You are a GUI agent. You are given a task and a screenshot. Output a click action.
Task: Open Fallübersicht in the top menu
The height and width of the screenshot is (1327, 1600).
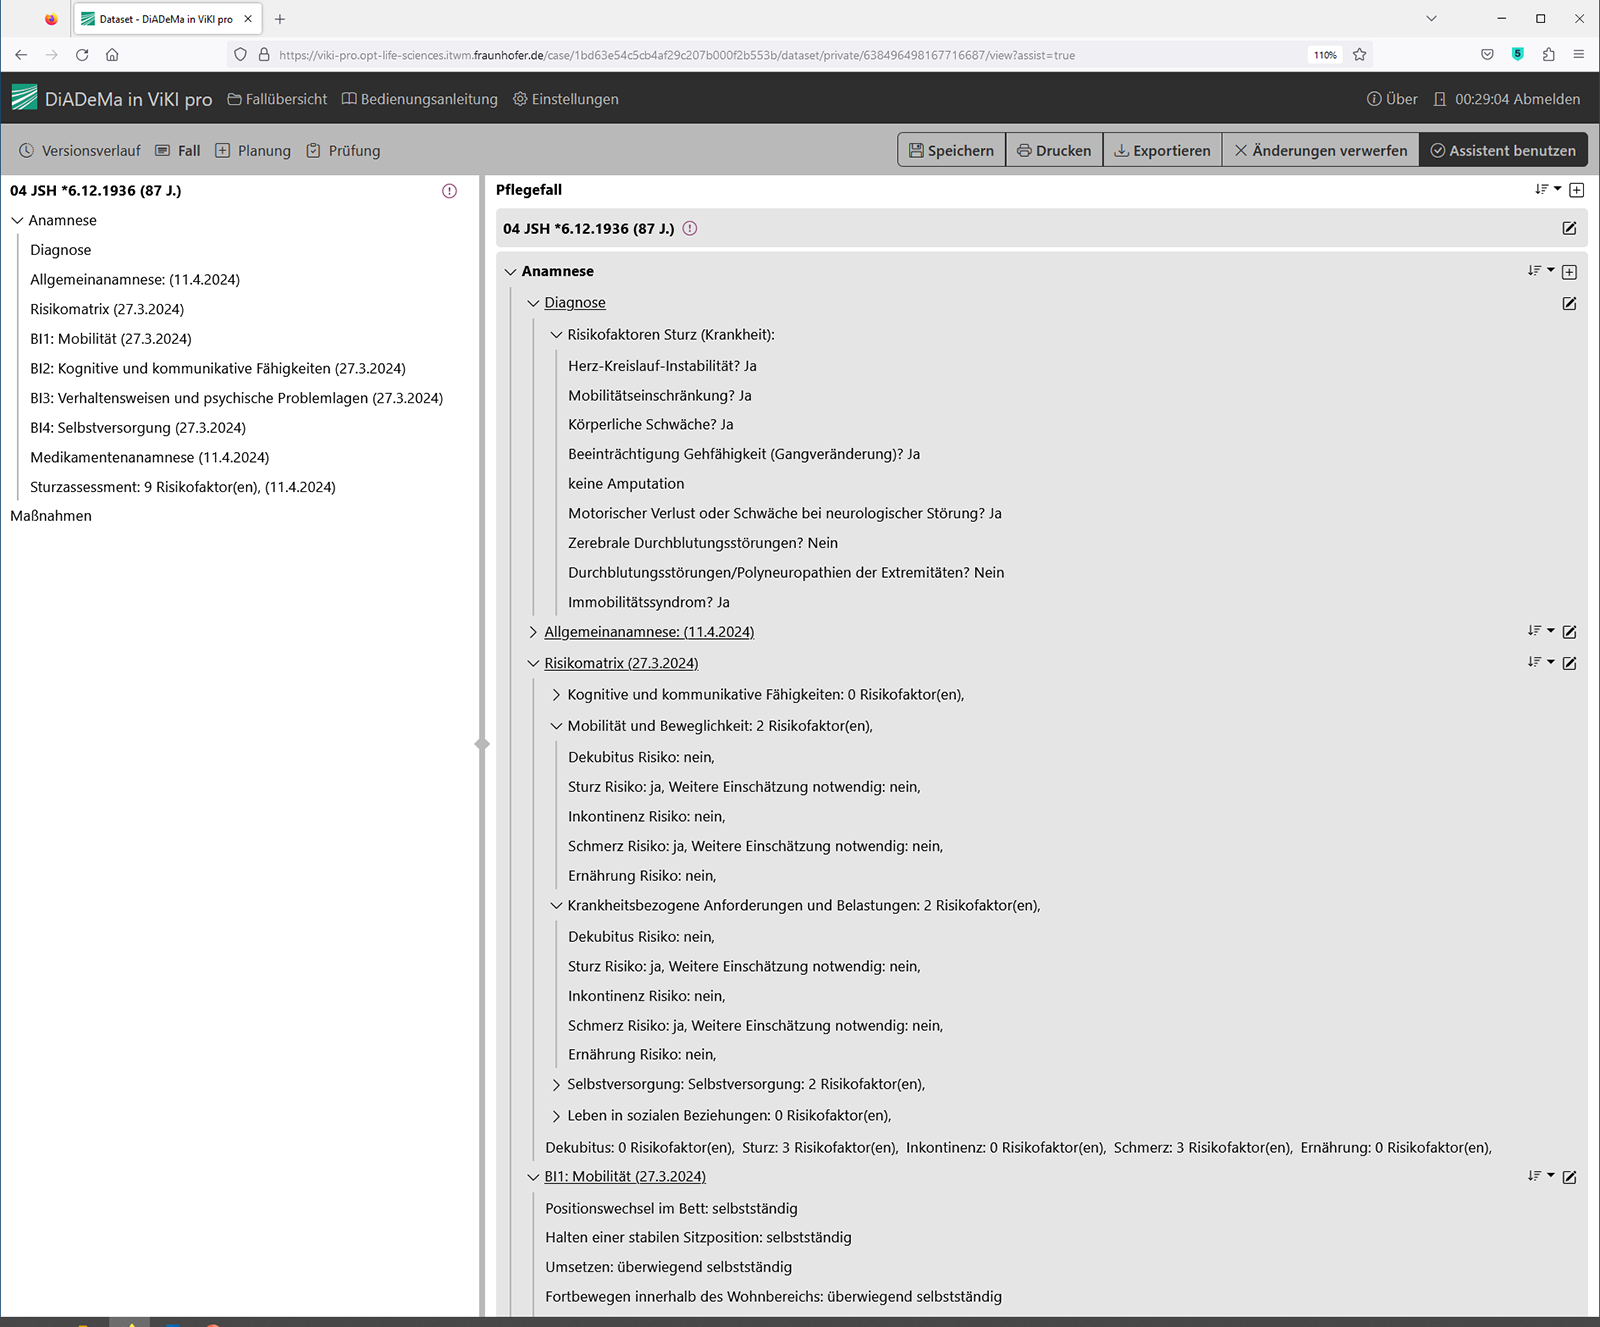coord(277,99)
